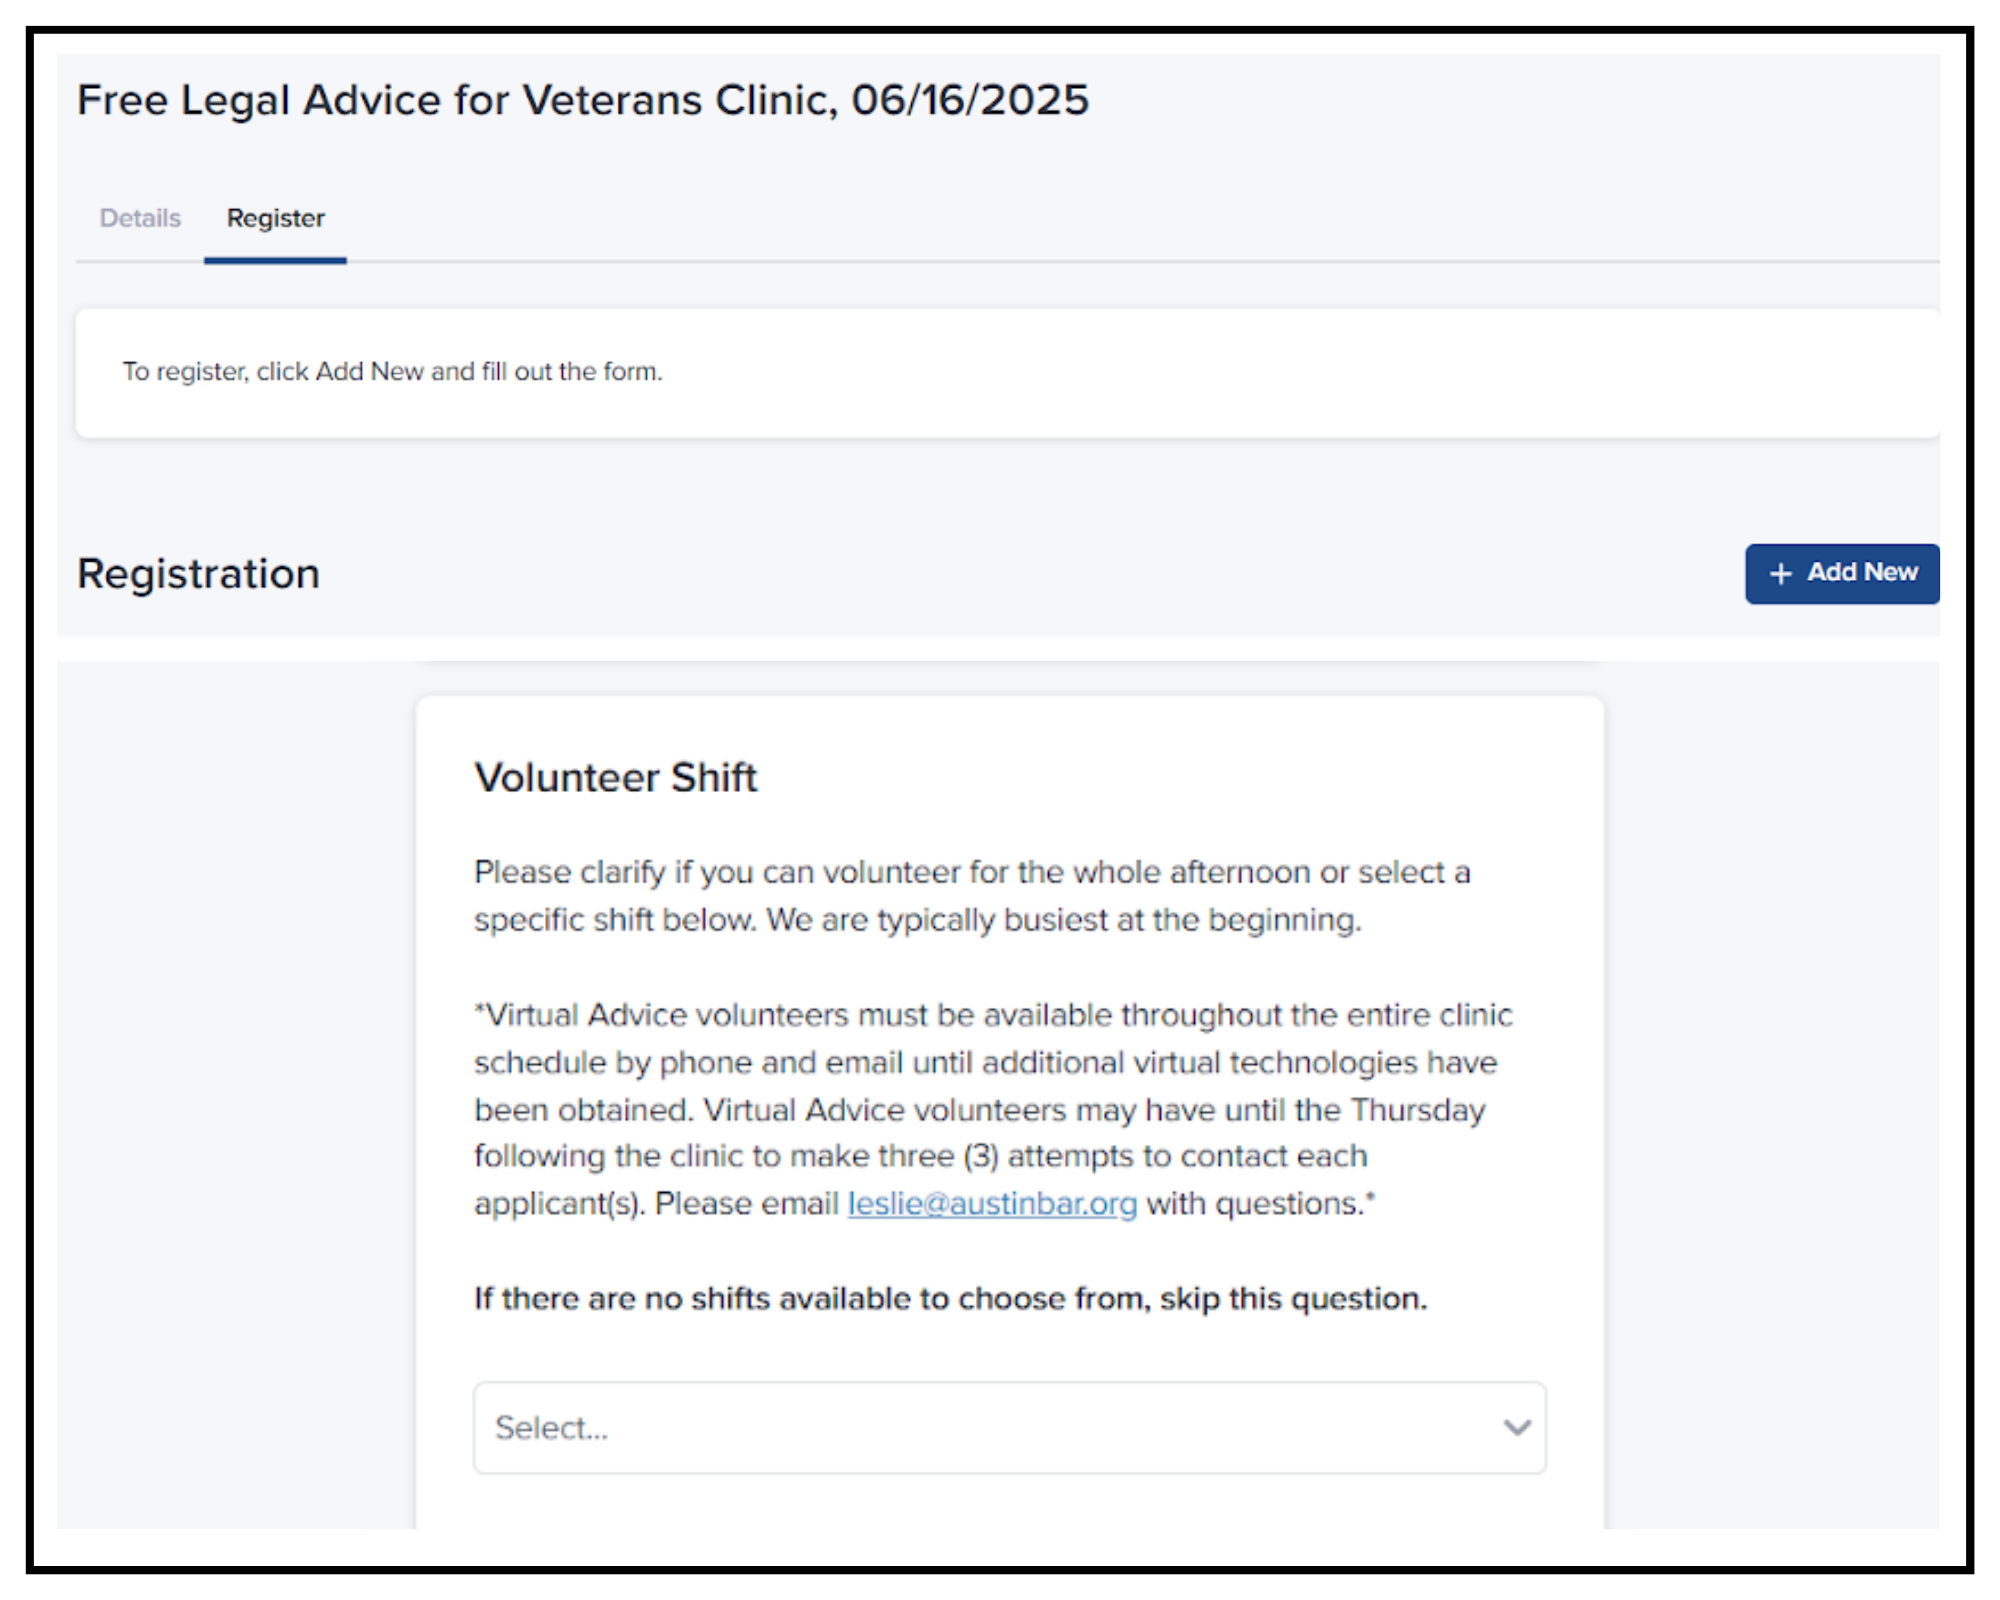
Task: Click the chevron arrow in the shift dropdown
Action: (1516, 1427)
